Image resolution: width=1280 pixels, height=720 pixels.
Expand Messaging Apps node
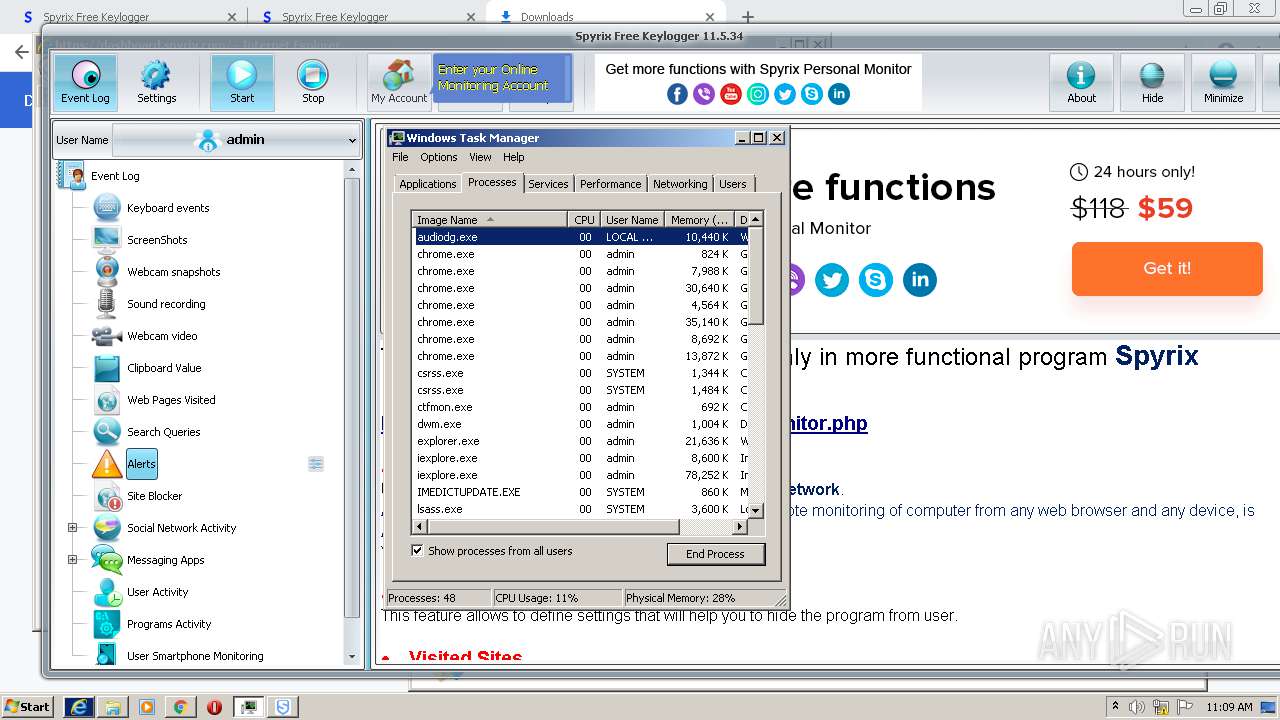coord(72,560)
